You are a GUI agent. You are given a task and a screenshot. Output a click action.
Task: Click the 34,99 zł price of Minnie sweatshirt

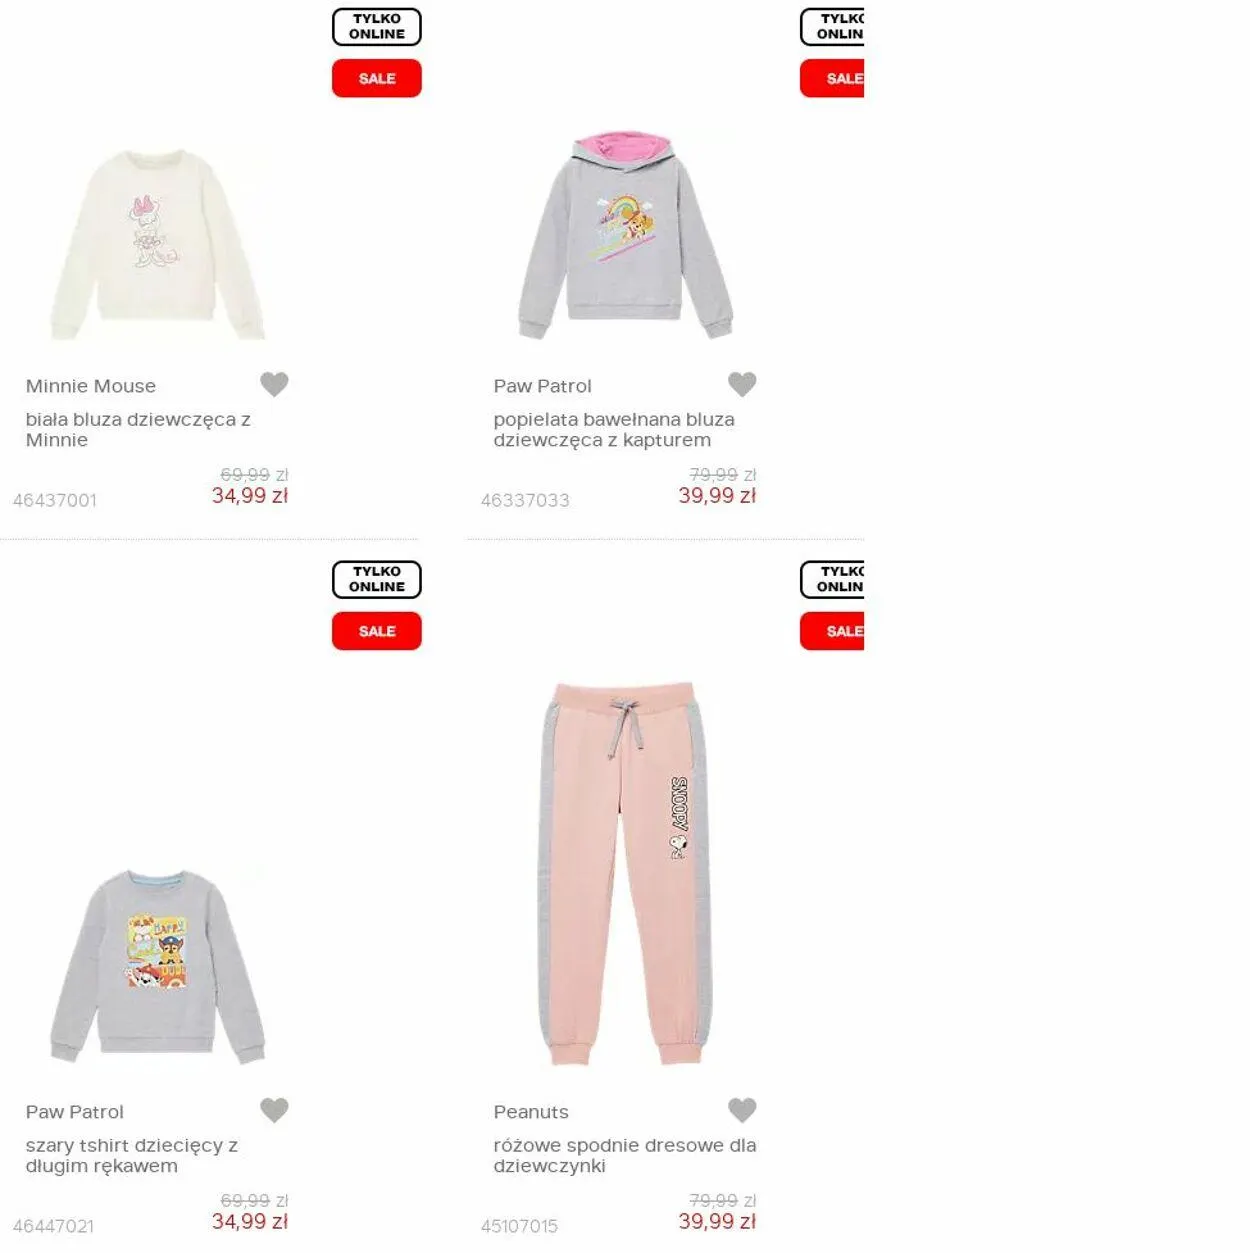click(x=250, y=496)
